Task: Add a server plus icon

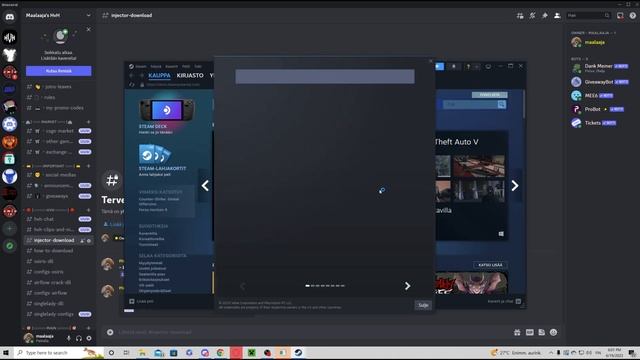Action: click(x=9, y=229)
